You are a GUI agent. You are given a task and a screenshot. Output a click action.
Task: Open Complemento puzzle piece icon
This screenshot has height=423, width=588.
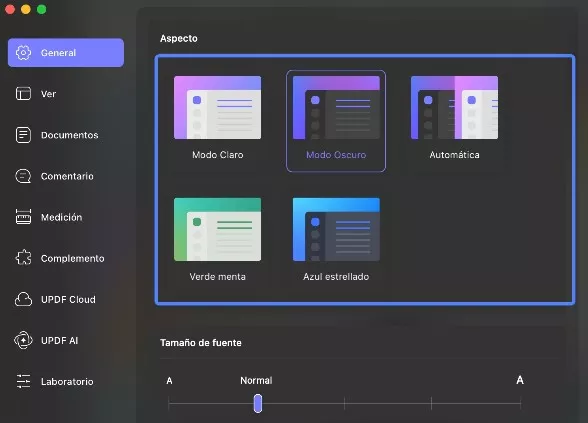pyautogui.click(x=23, y=258)
